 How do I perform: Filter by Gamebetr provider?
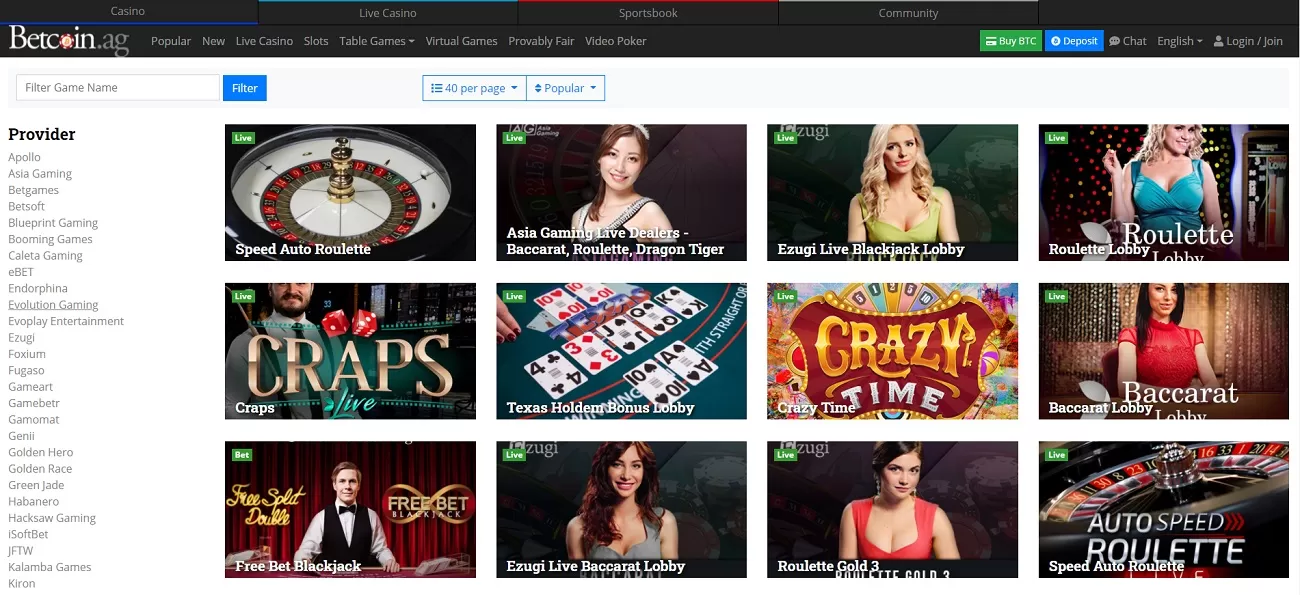[x=34, y=403]
